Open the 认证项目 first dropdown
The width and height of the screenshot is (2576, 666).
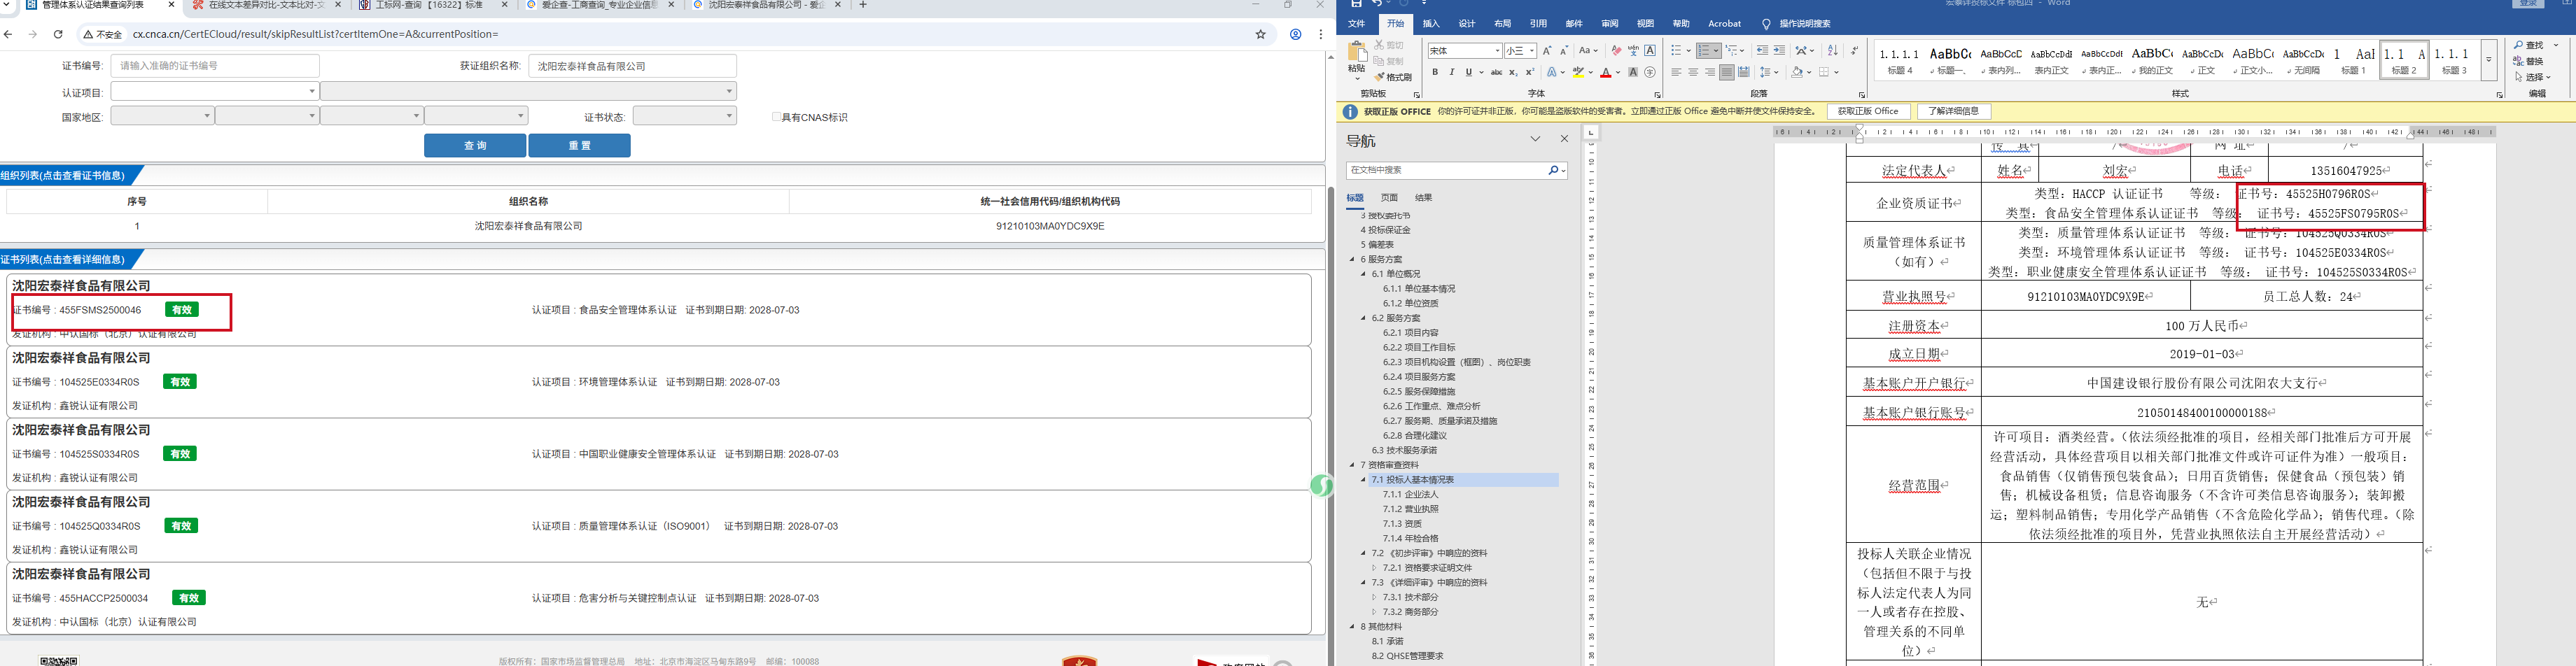click(215, 91)
